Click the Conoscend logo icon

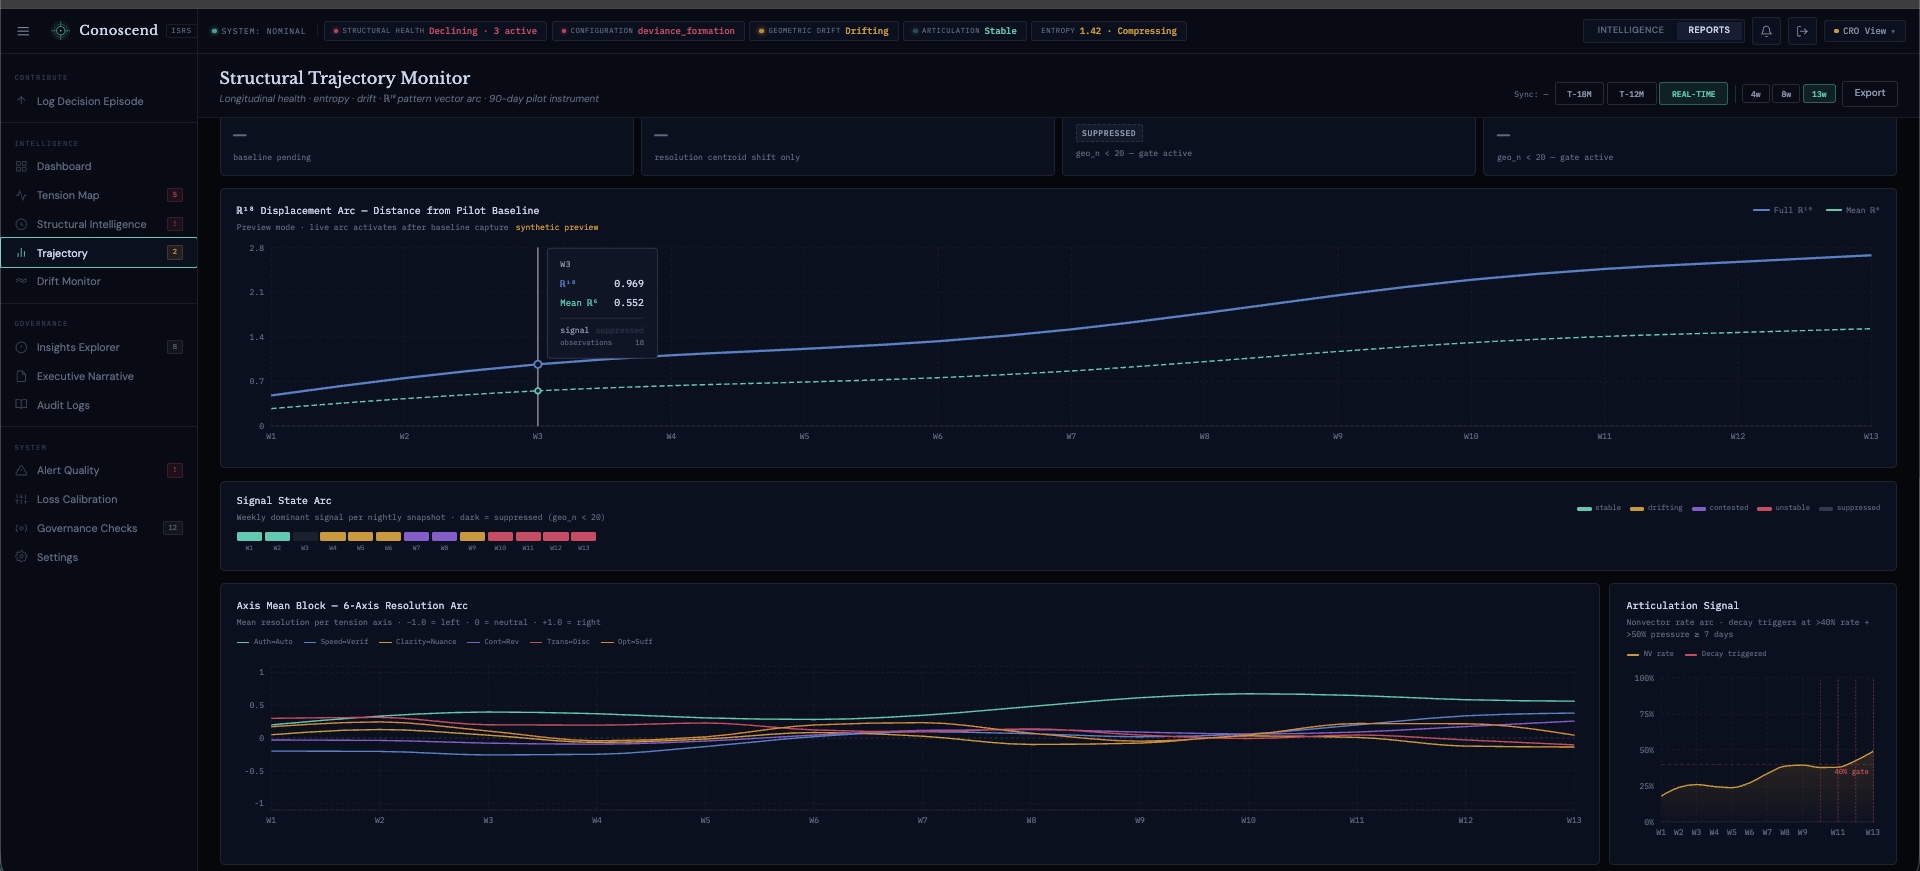(x=61, y=31)
